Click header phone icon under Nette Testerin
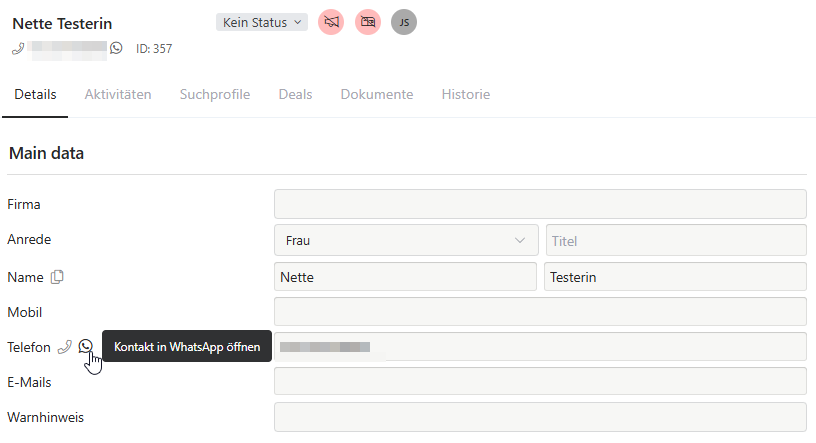Viewport: 816px width, 443px height. pyautogui.click(x=18, y=48)
